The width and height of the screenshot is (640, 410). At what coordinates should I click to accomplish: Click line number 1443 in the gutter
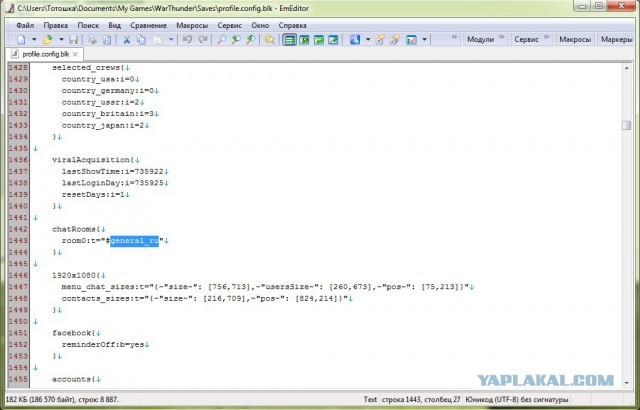[18, 241]
